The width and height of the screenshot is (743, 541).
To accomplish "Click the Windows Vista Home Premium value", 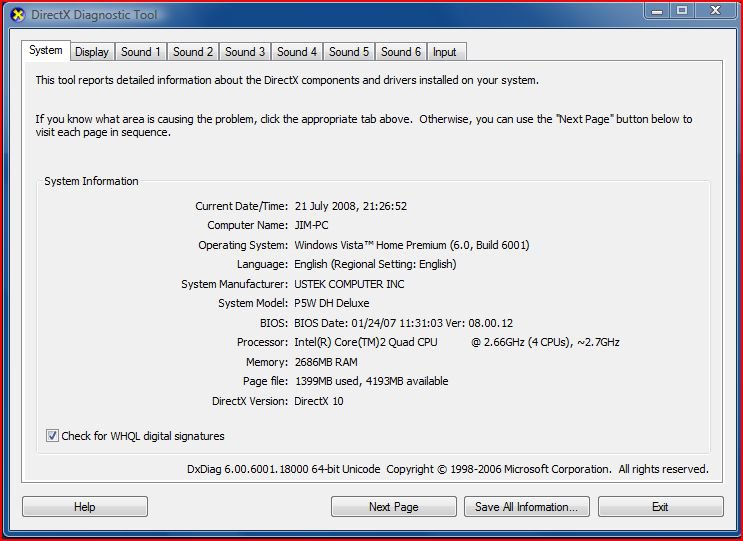I will pos(412,245).
